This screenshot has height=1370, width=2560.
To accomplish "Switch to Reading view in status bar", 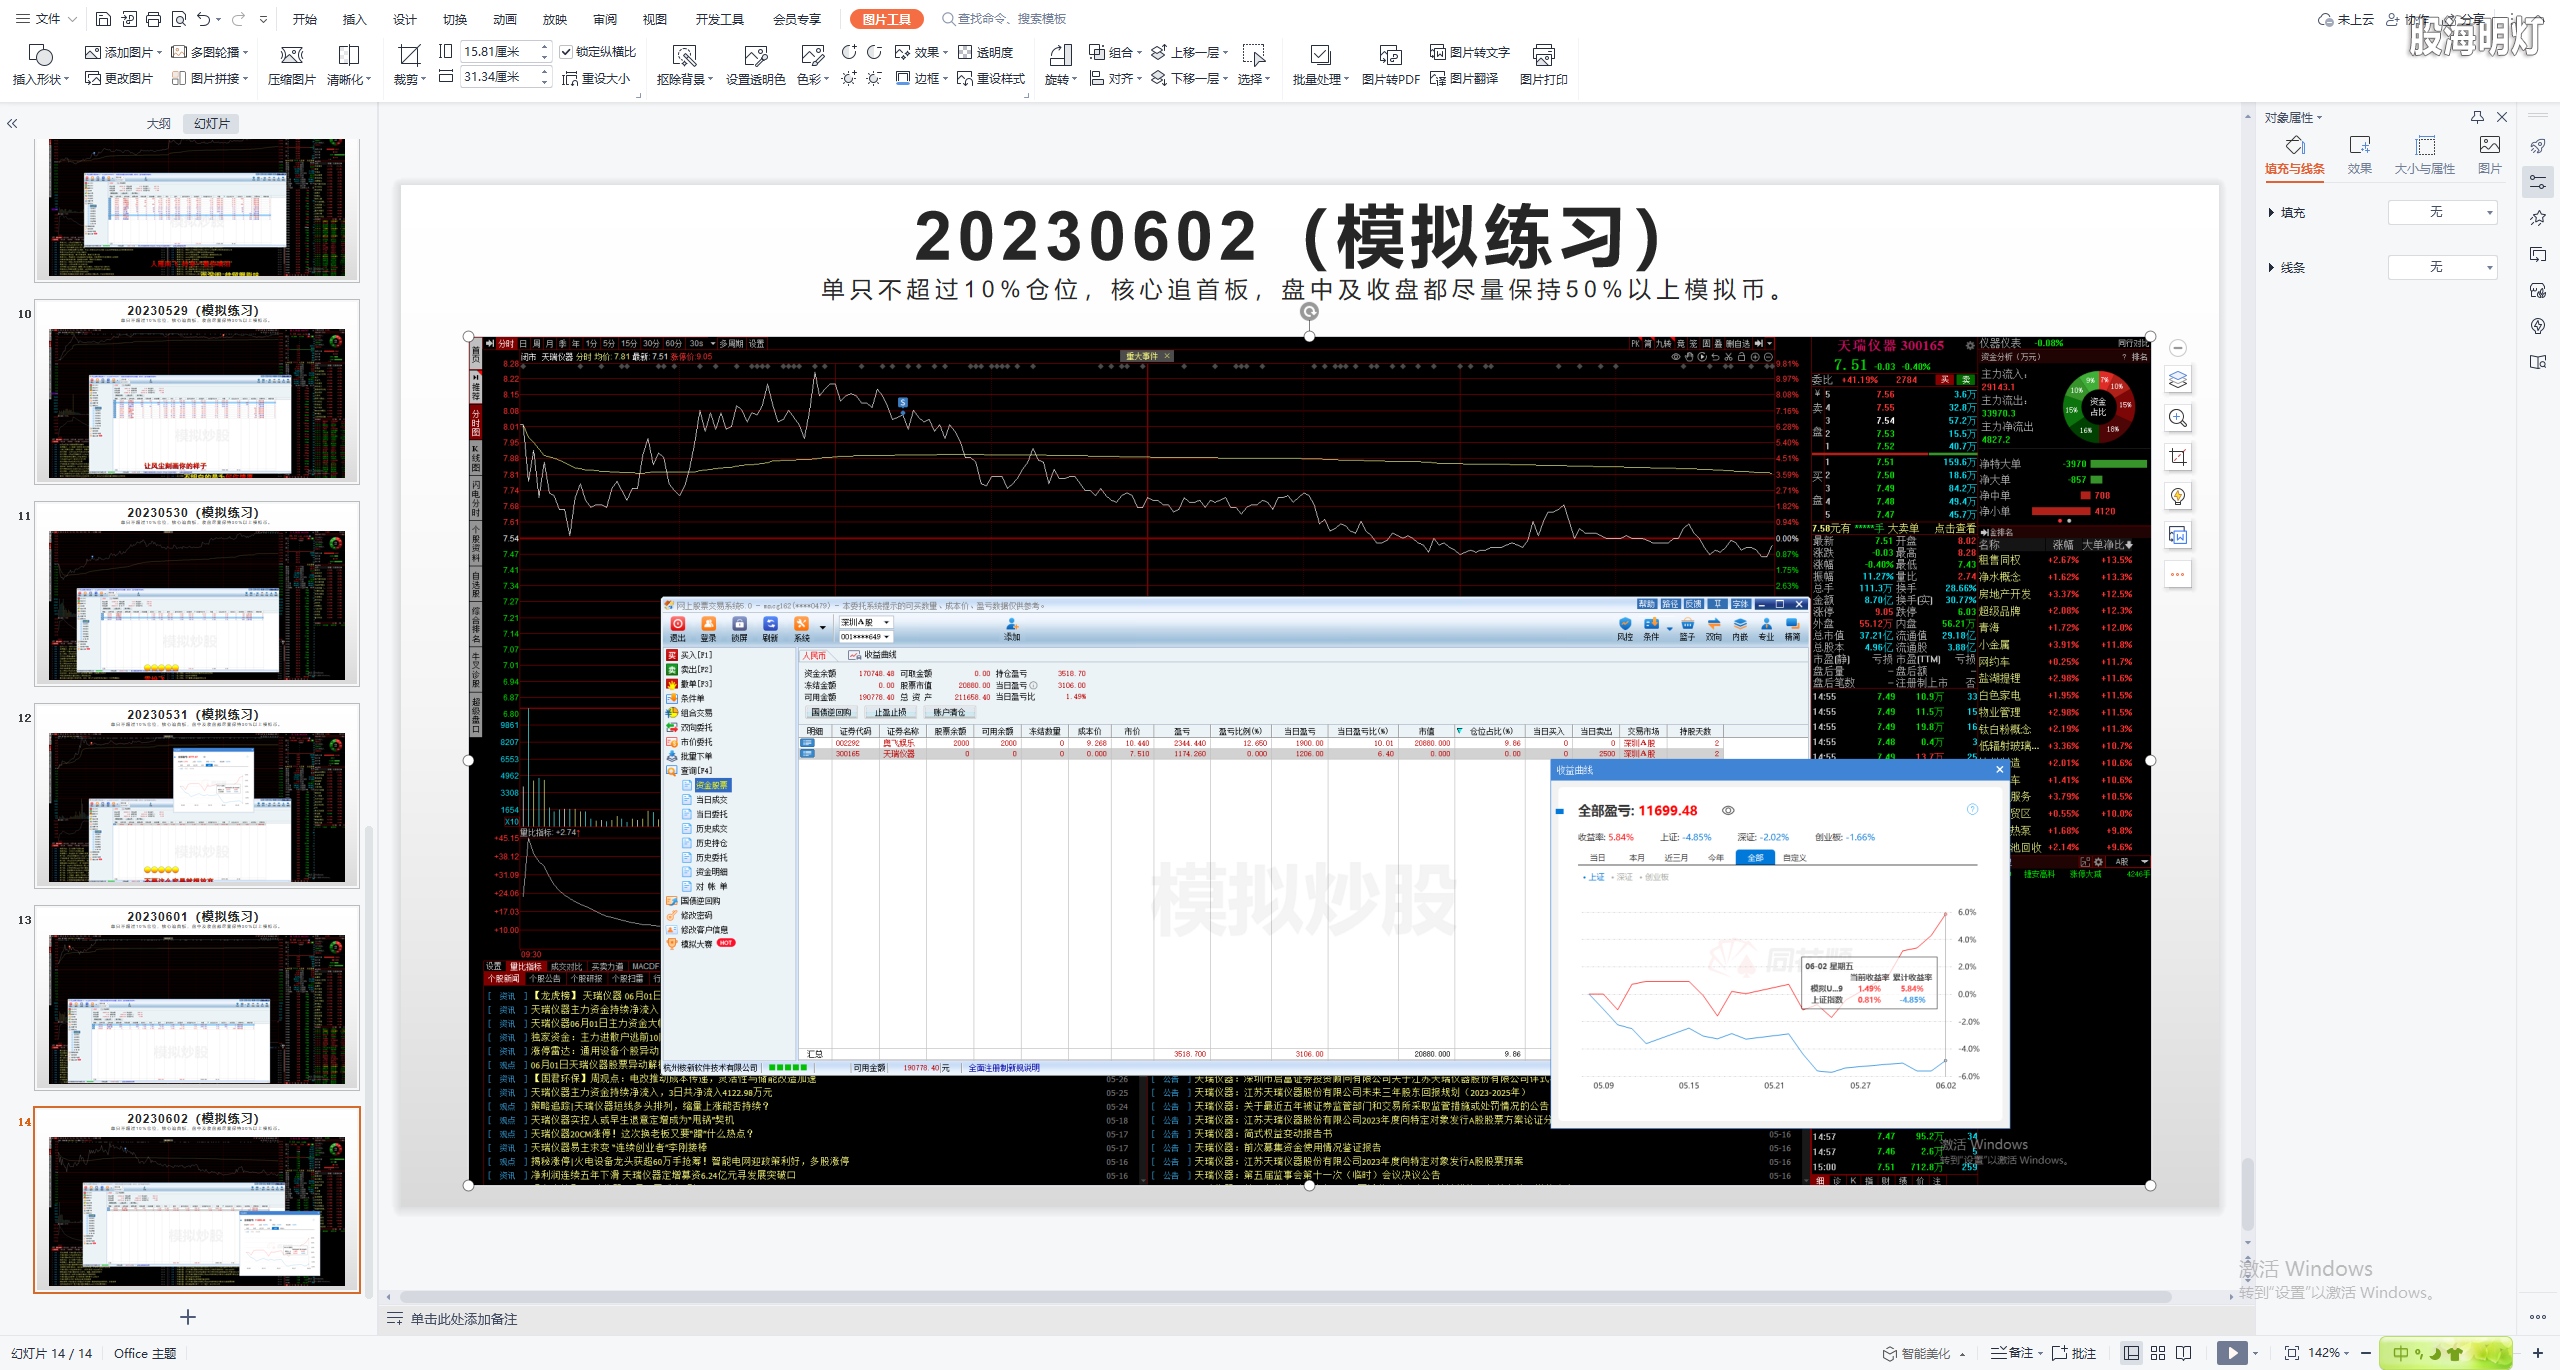I will [2183, 1353].
